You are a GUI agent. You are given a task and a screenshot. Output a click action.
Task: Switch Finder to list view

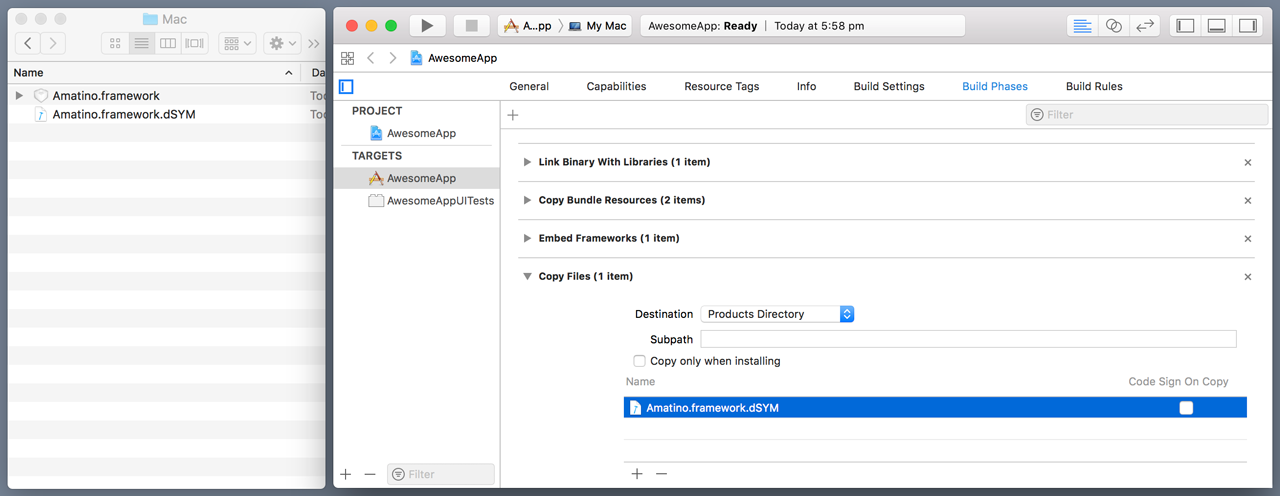point(141,44)
